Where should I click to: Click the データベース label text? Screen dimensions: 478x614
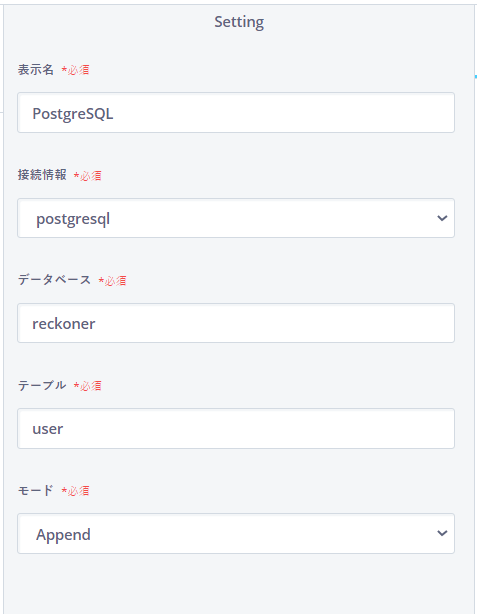[54, 280]
